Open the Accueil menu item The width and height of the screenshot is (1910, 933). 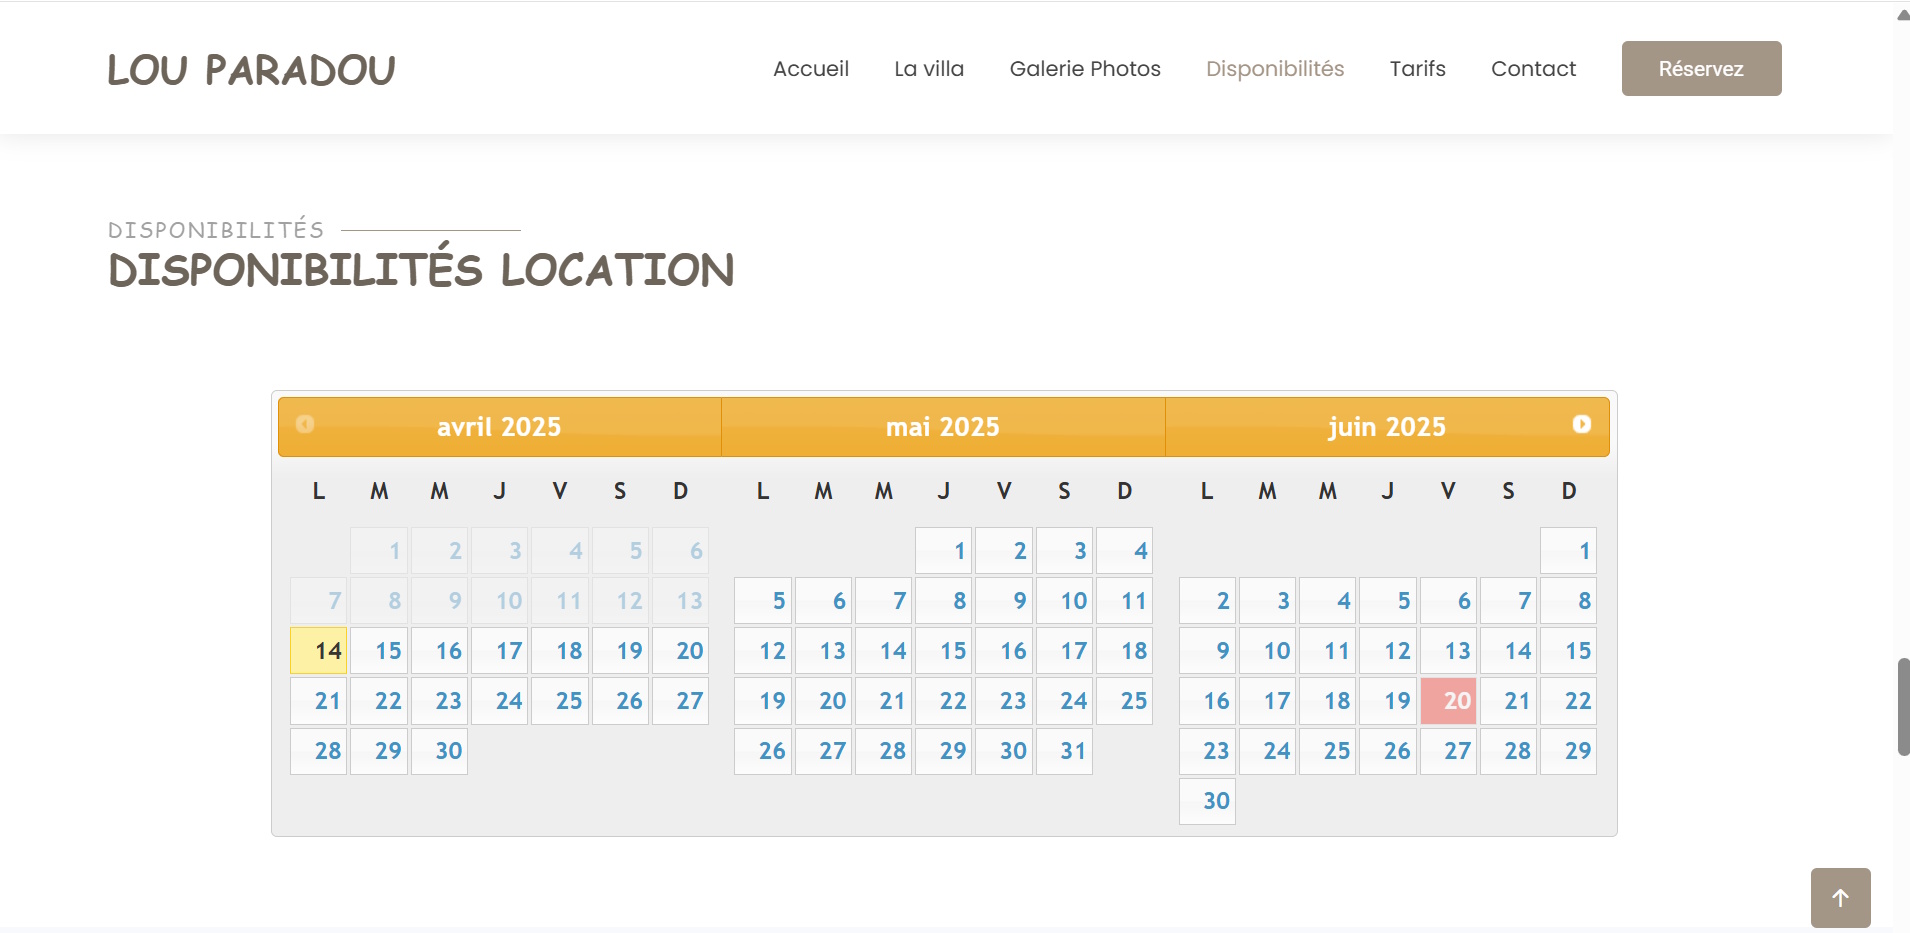810,69
